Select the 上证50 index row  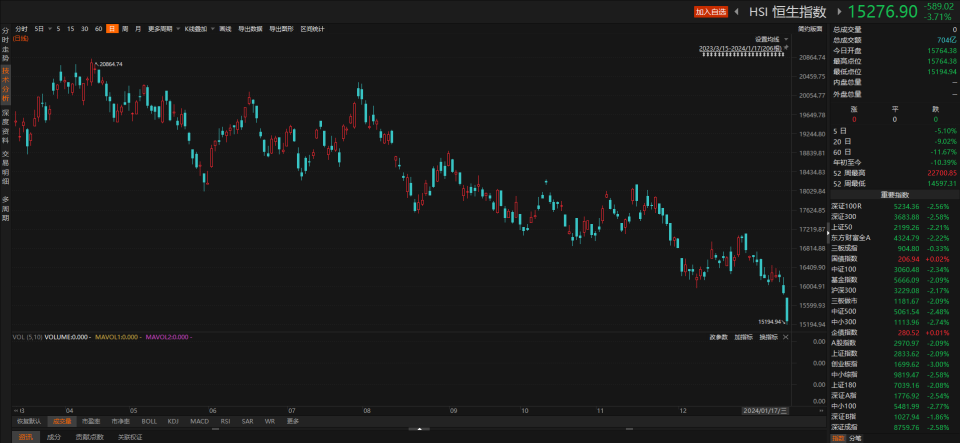[x=894, y=227]
